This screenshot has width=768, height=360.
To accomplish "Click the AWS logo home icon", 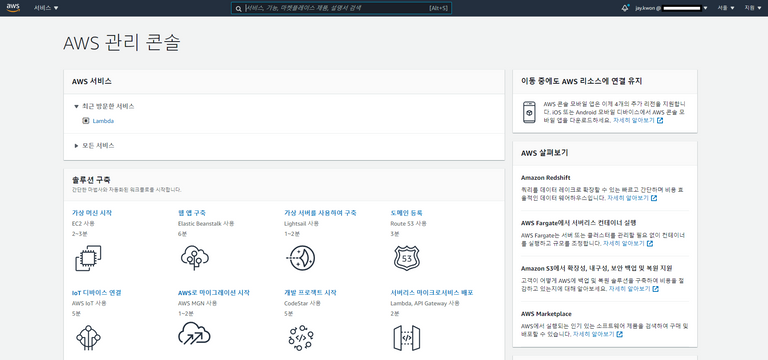I will (13, 8).
